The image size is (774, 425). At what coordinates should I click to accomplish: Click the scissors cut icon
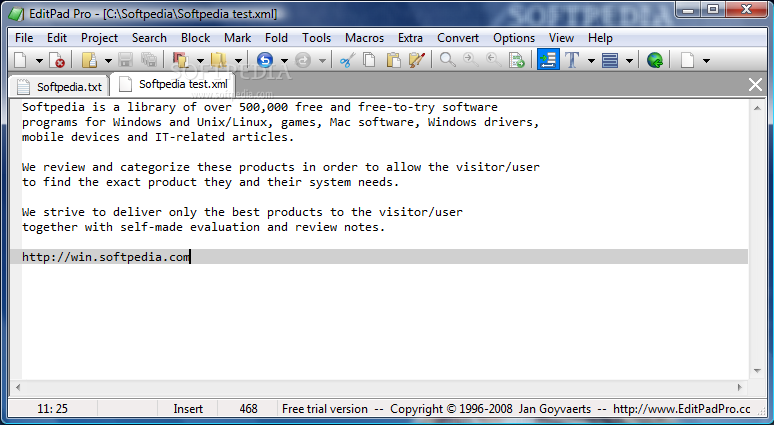[348, 60]
